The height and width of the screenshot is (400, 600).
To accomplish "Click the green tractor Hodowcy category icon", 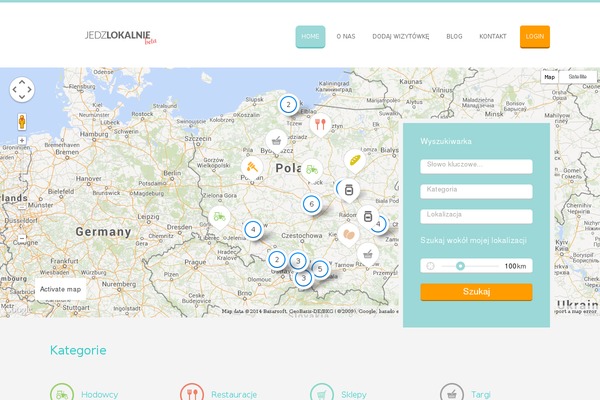I will coord(62,392).
